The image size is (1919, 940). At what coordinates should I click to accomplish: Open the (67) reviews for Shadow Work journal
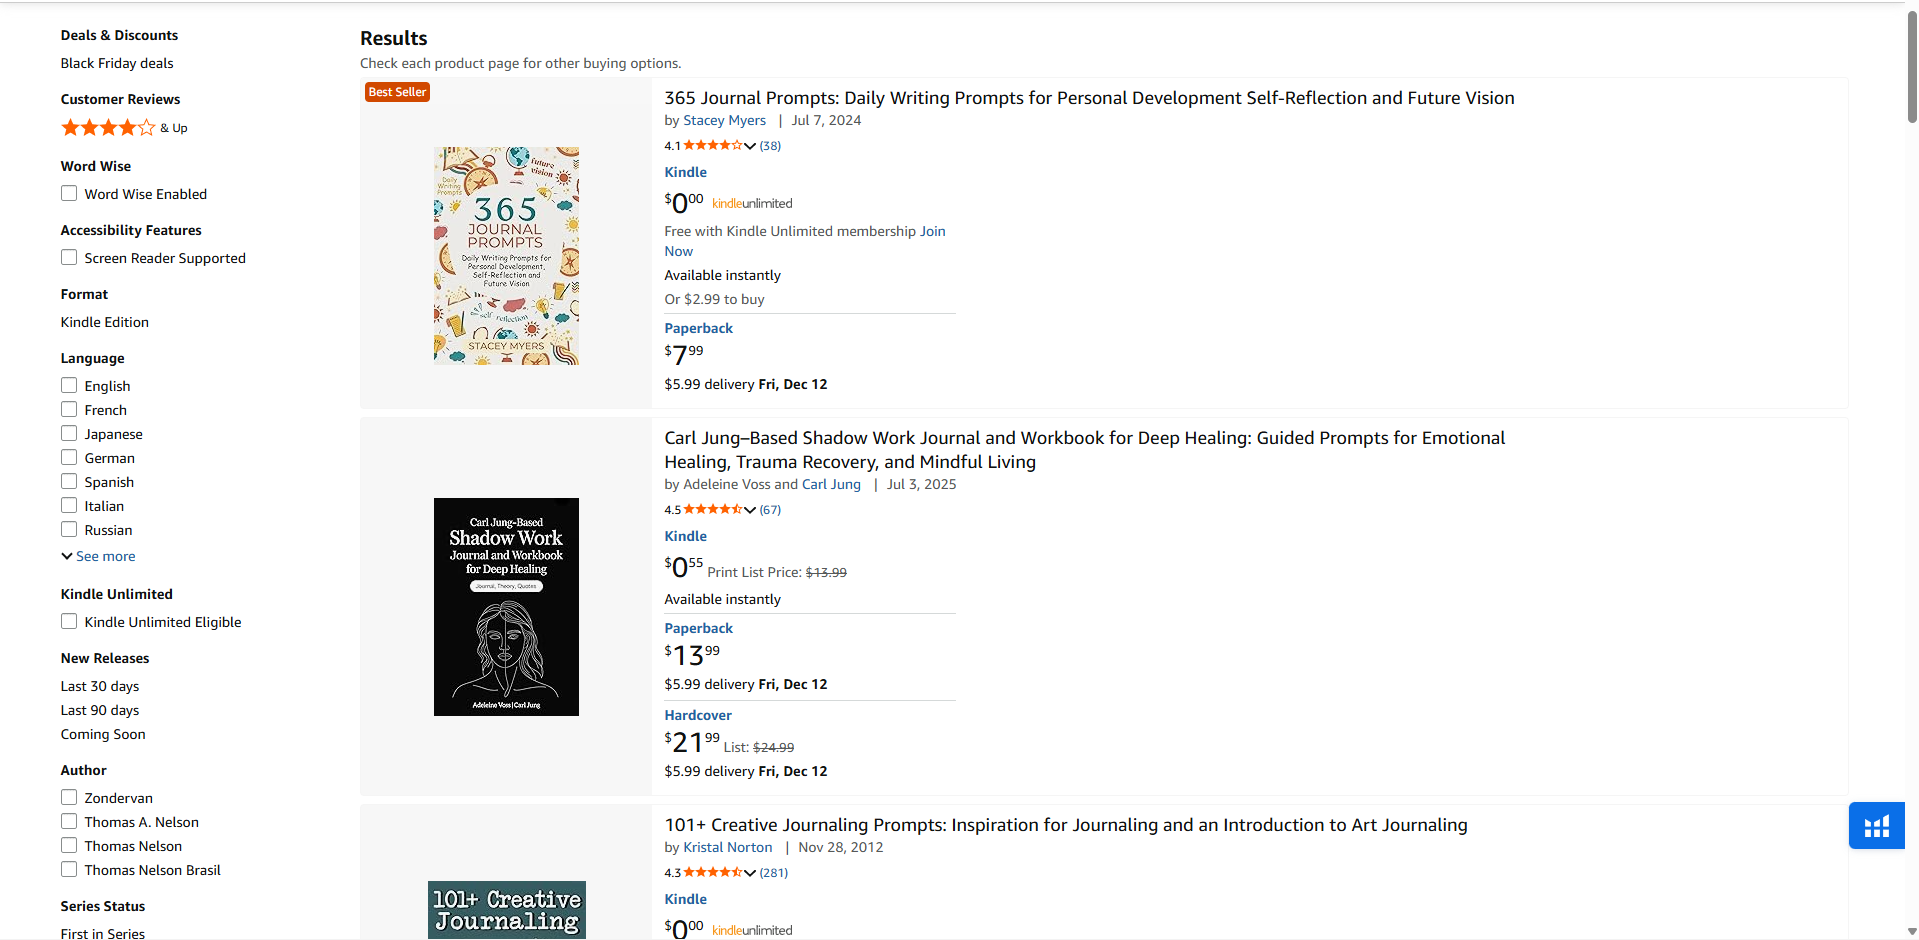tap(770, 509)
